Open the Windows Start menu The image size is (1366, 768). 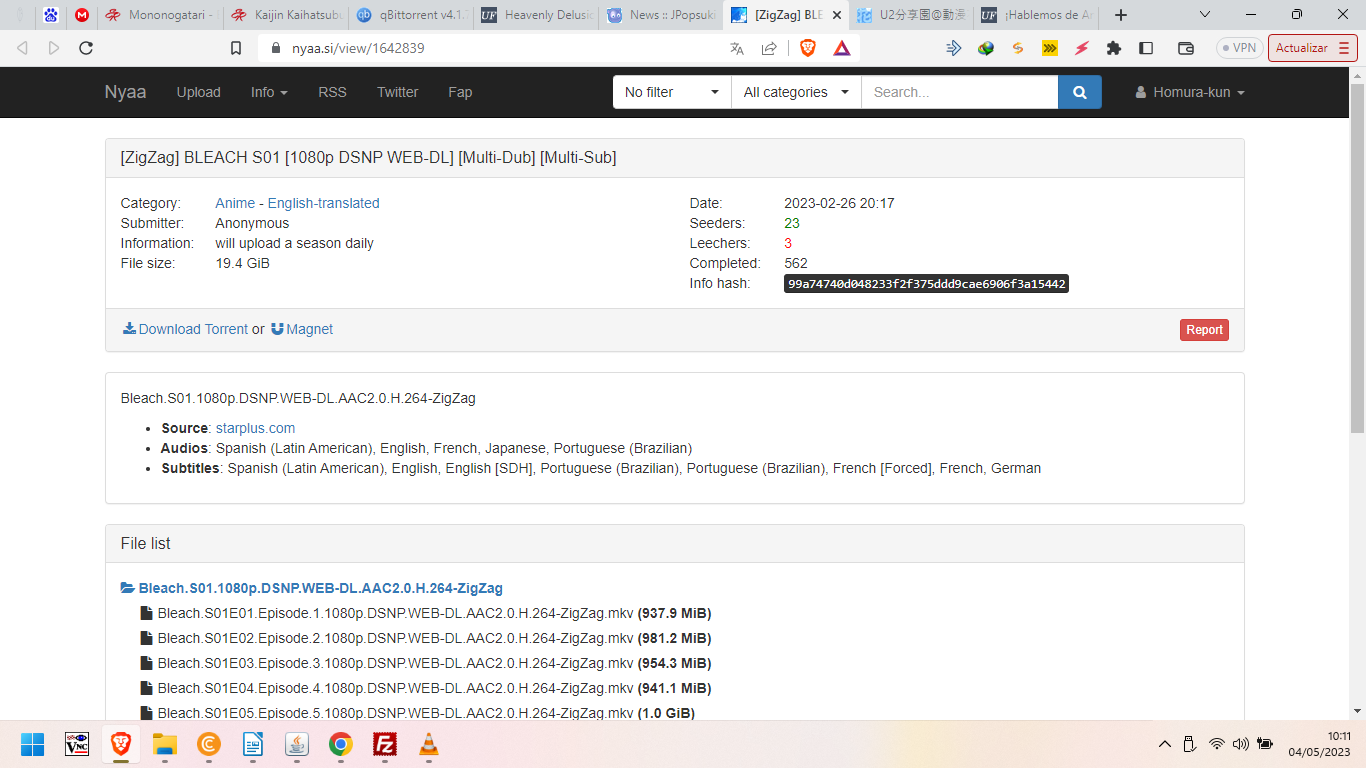pos(33,744)
